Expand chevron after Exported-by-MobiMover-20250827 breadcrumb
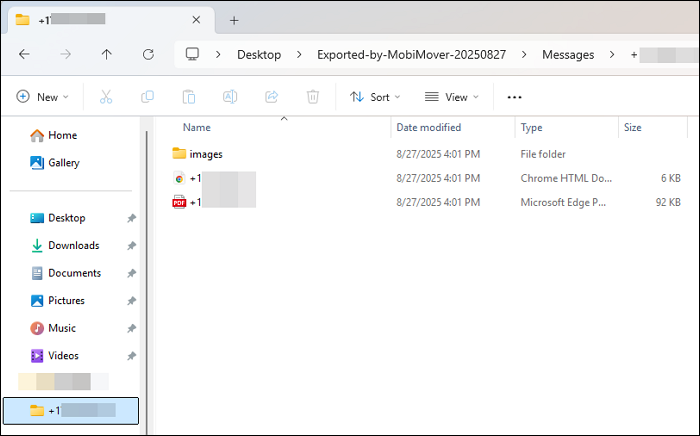The image size is (700, 436). [x=524, y=54]
